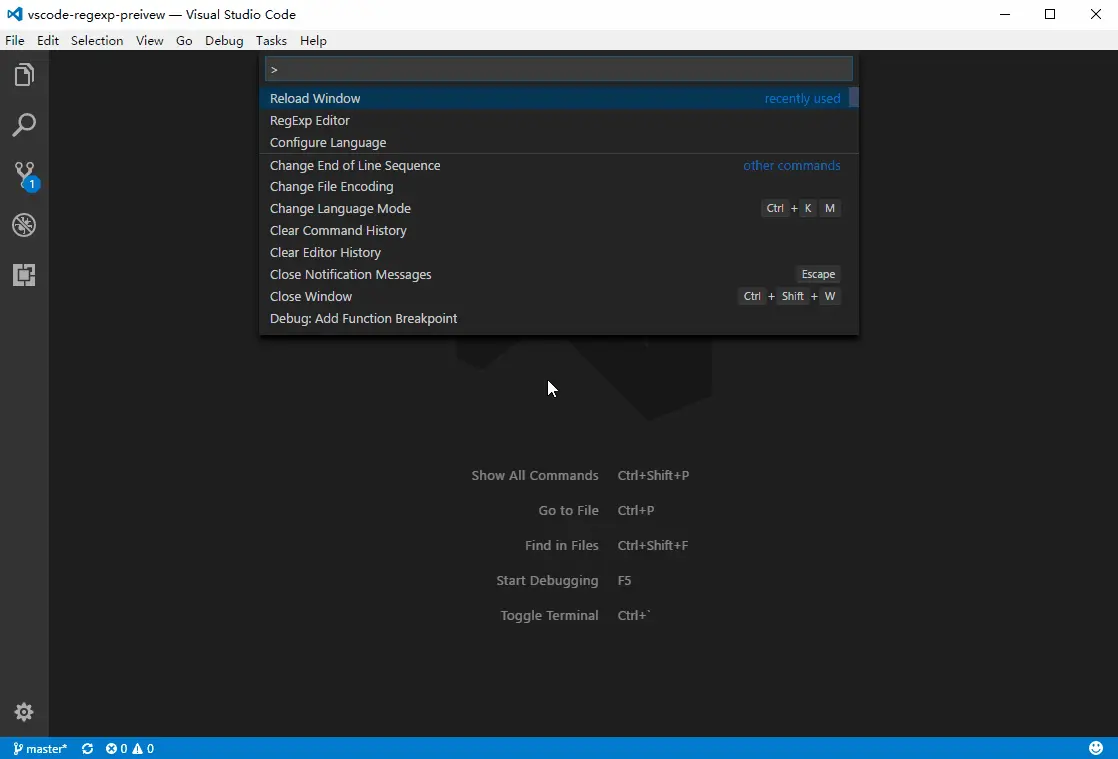Click the feedback smiley in status bar
This screenshot has height=759, width=1118.
(1096, 748)
